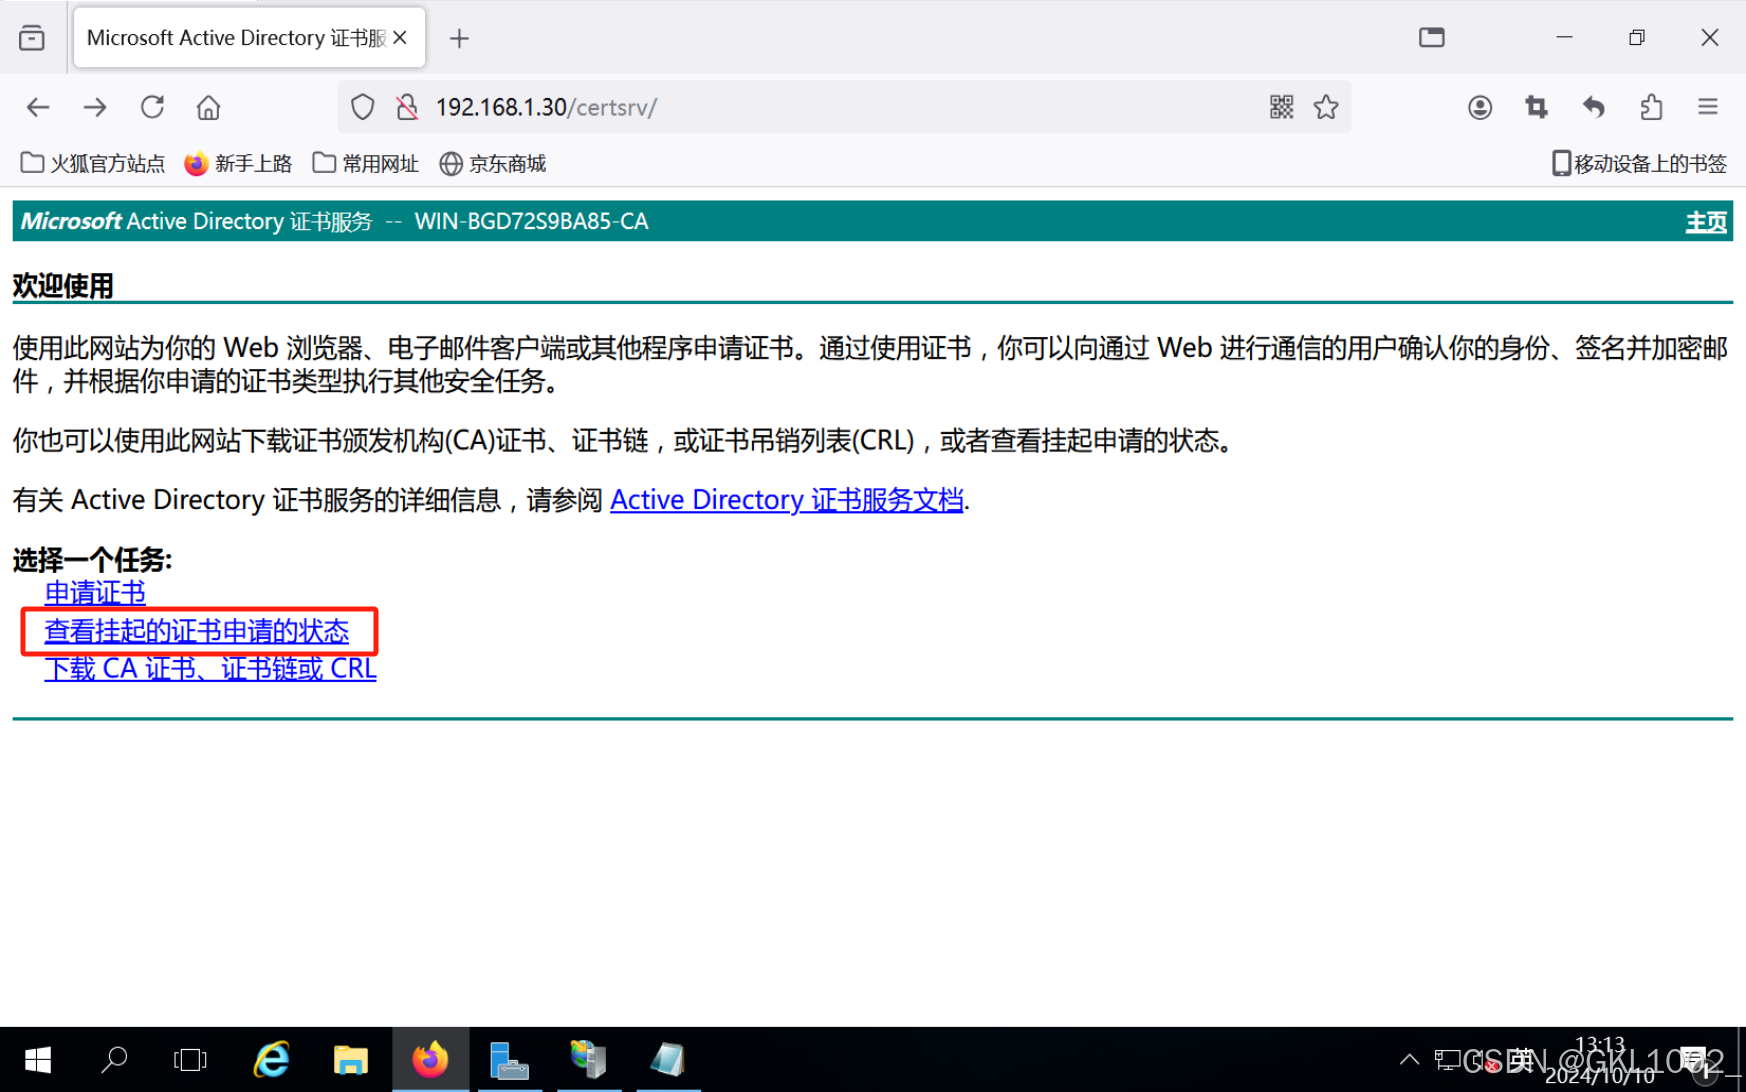Expand the system tray hidden icons chevron

click(x=1409, y=1060)
